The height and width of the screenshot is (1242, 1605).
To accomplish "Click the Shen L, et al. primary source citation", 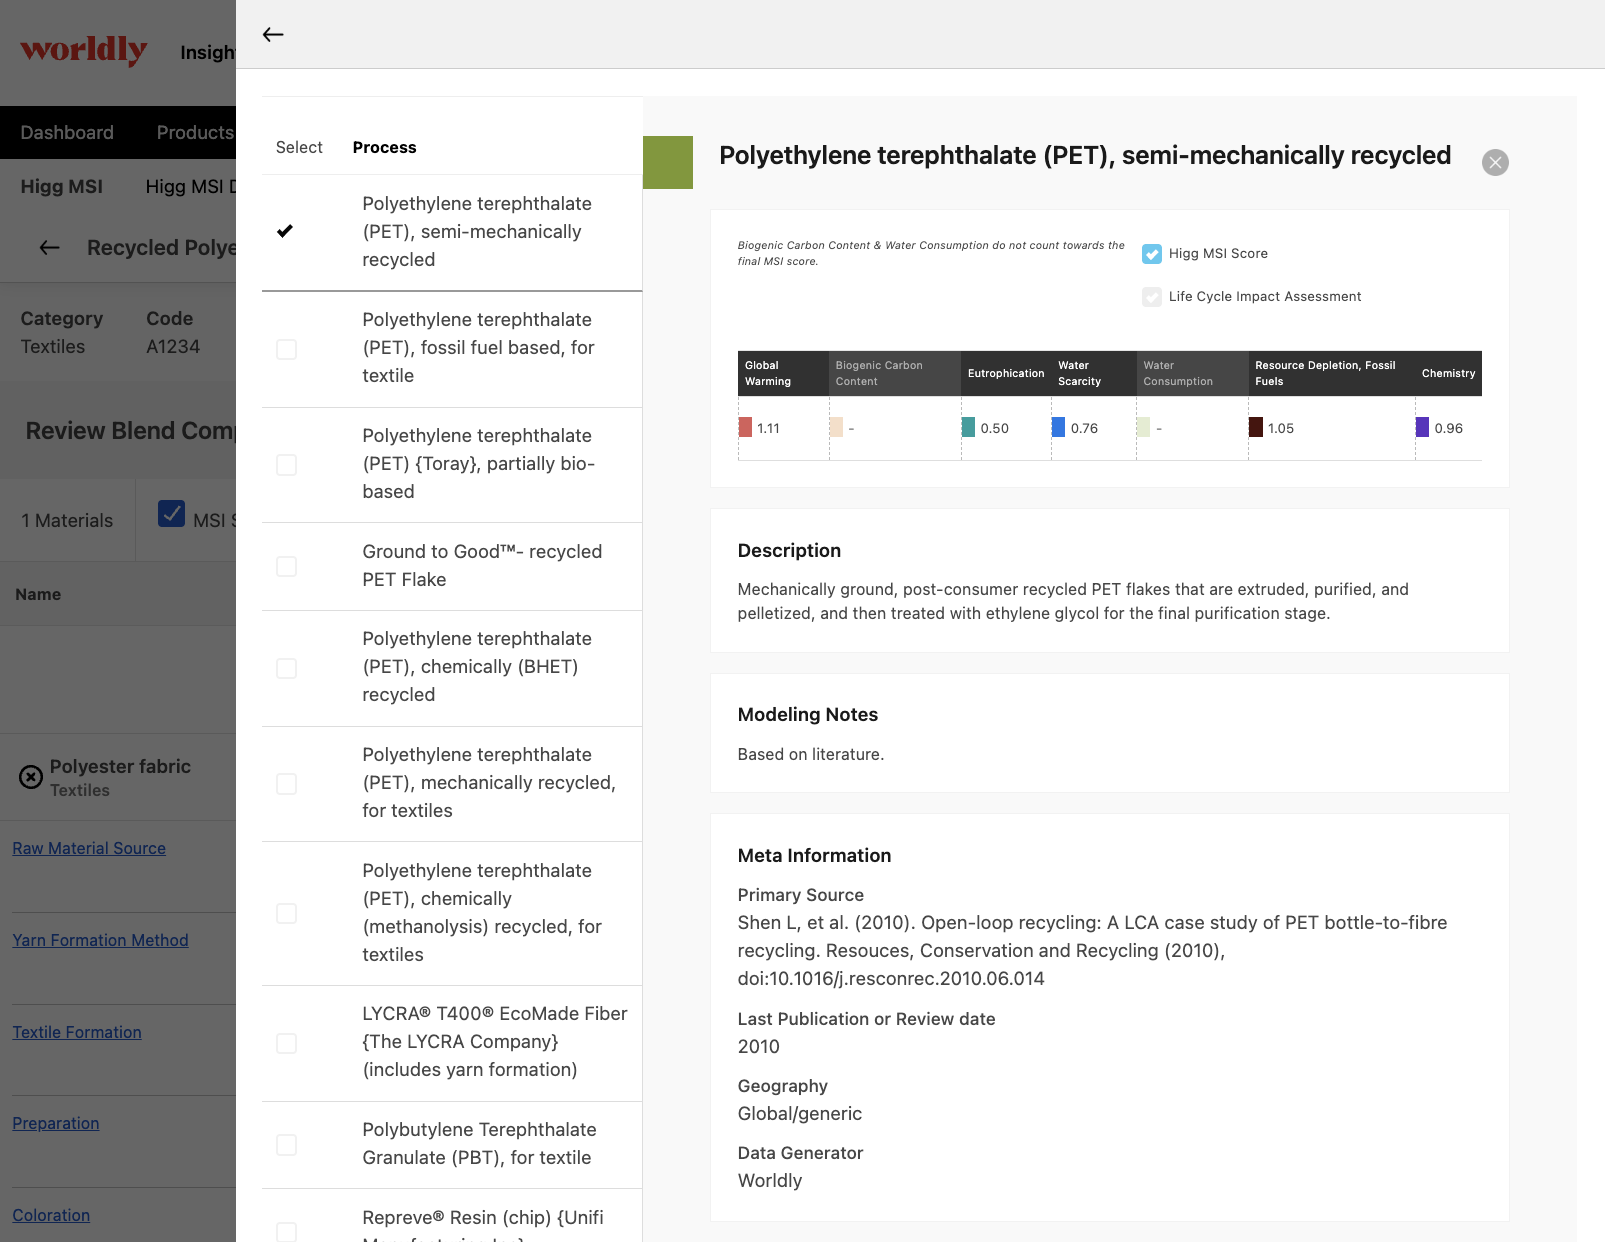I will click(x=1092, y=951).
